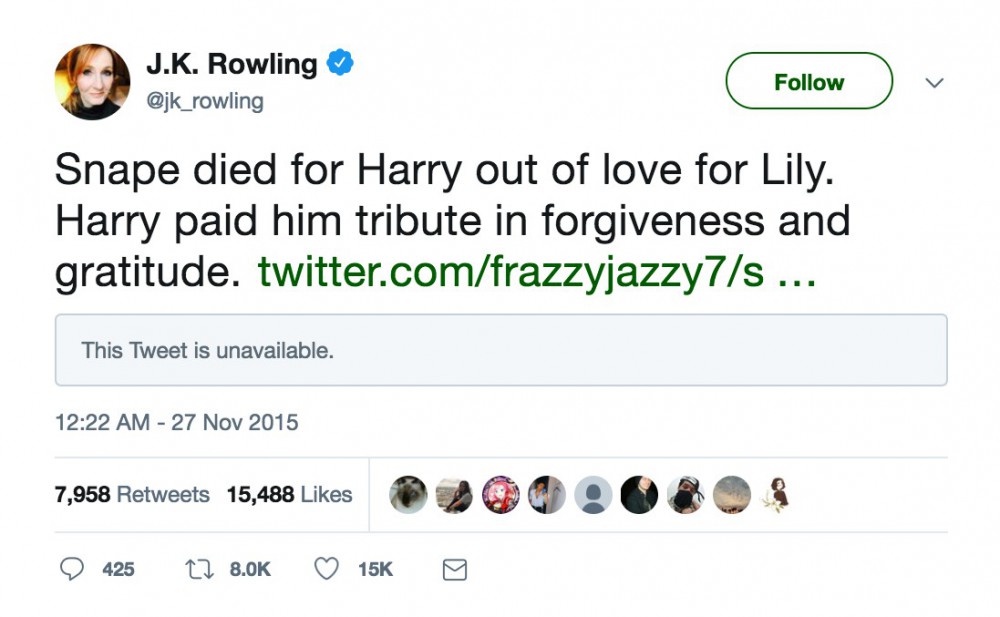View the 7,958 Retweets list

(x=132, y=494)
